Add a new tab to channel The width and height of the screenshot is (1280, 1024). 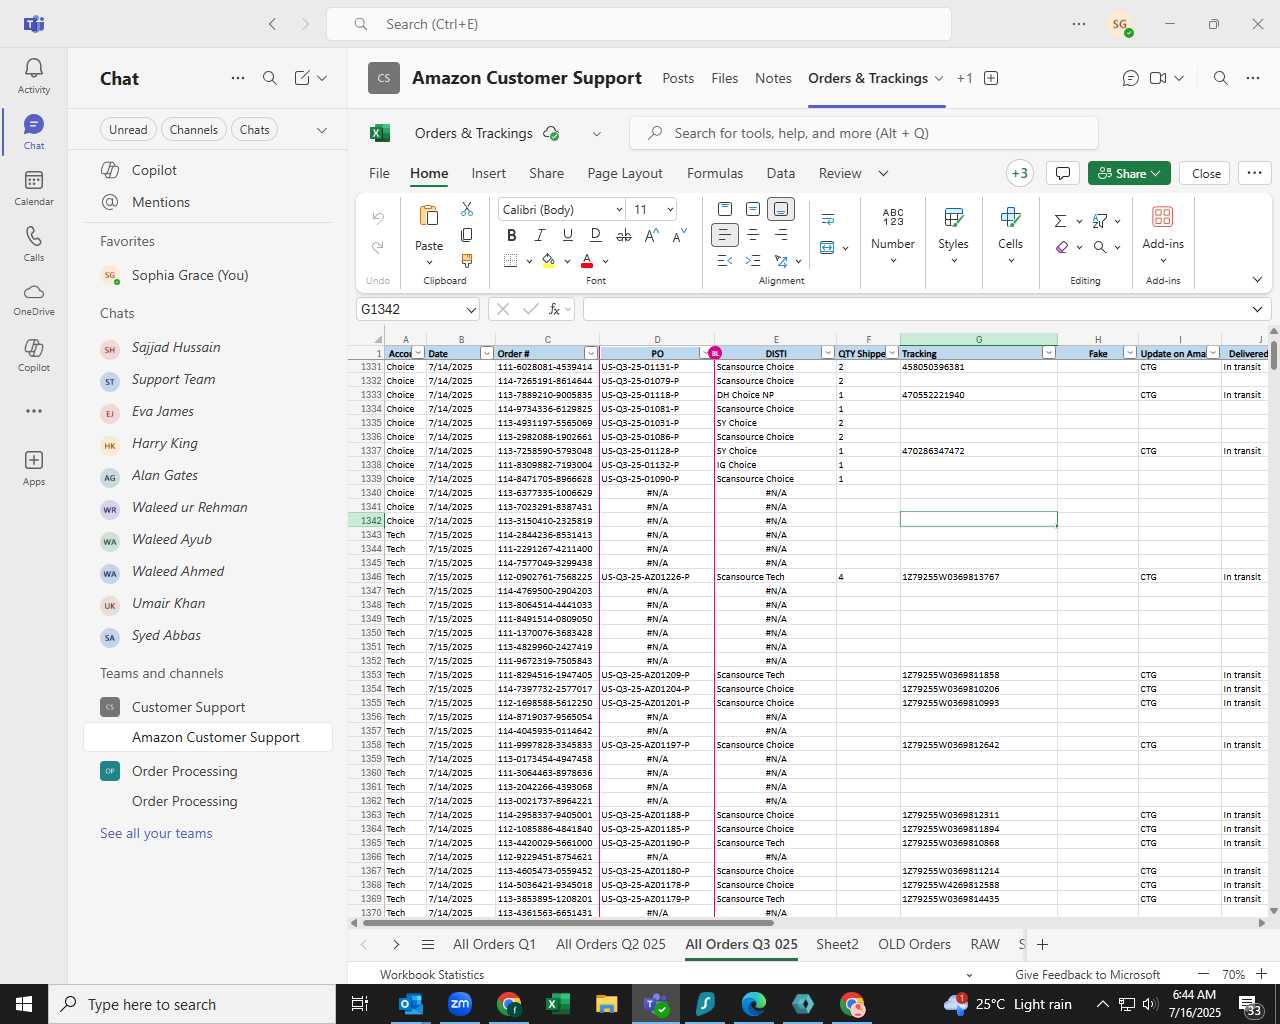point(991,78)
